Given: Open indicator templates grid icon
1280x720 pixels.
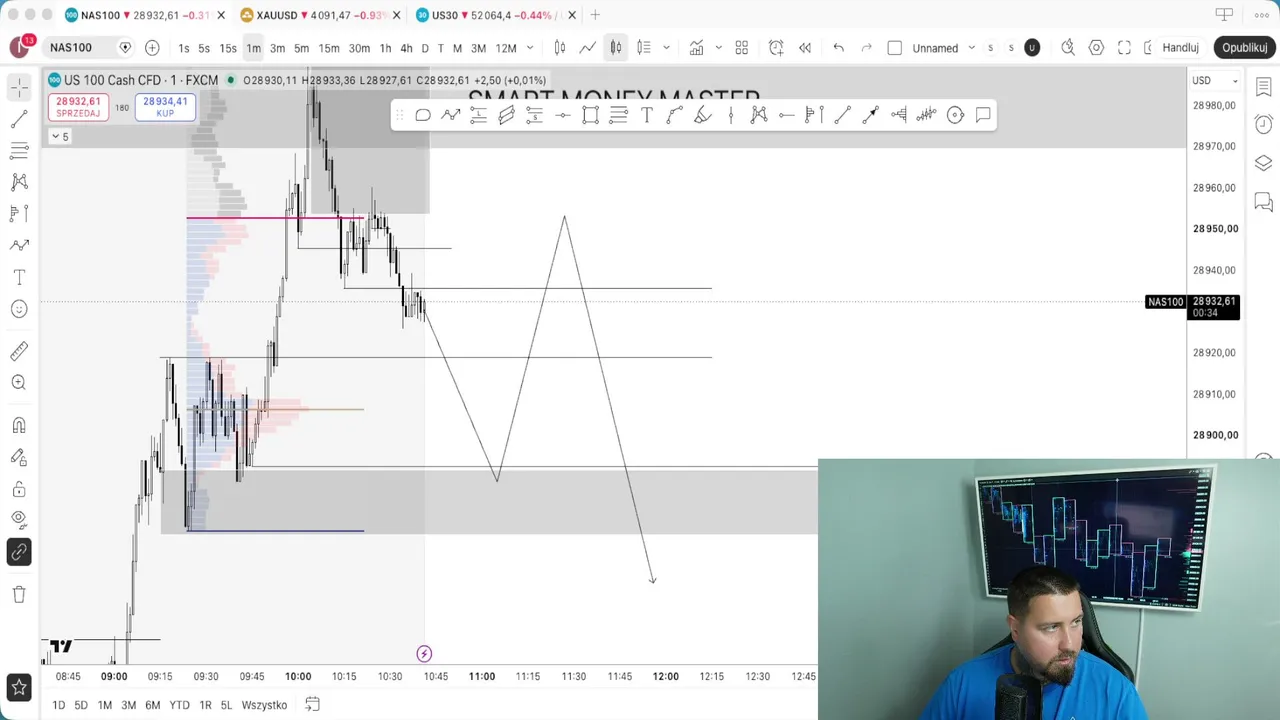Looking at the screenshot, I should click(x=742, y=48).
